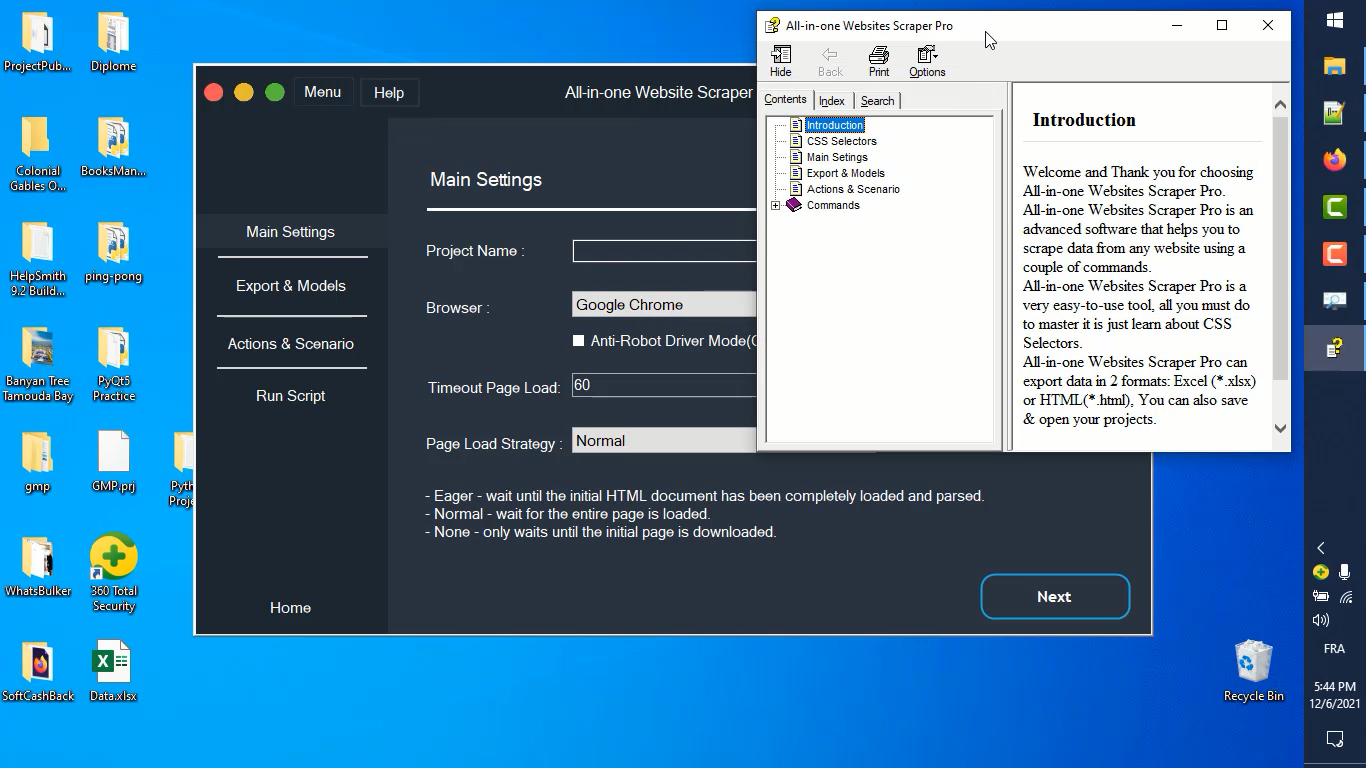Click the volume icon in system tray

[x=1321, y=620]
